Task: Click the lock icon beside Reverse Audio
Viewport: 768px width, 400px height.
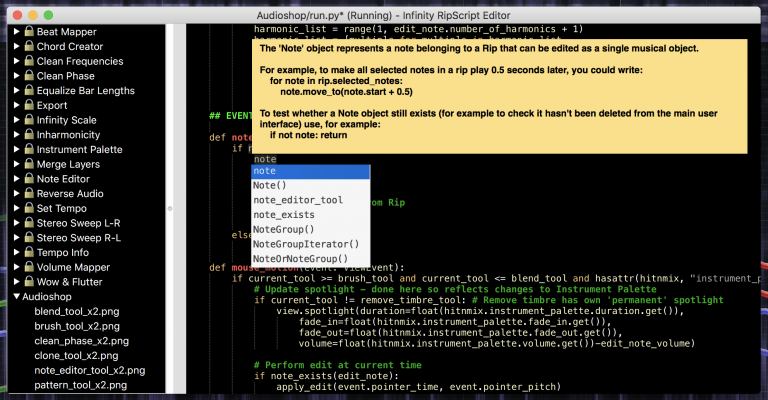Action: [x=29, y=193]
